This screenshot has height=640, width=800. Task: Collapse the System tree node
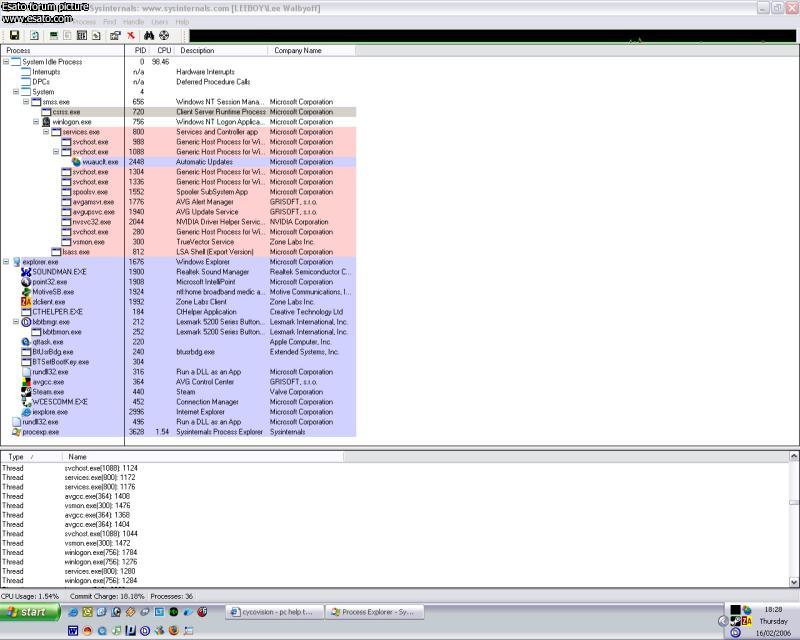(x=16, y=92)
